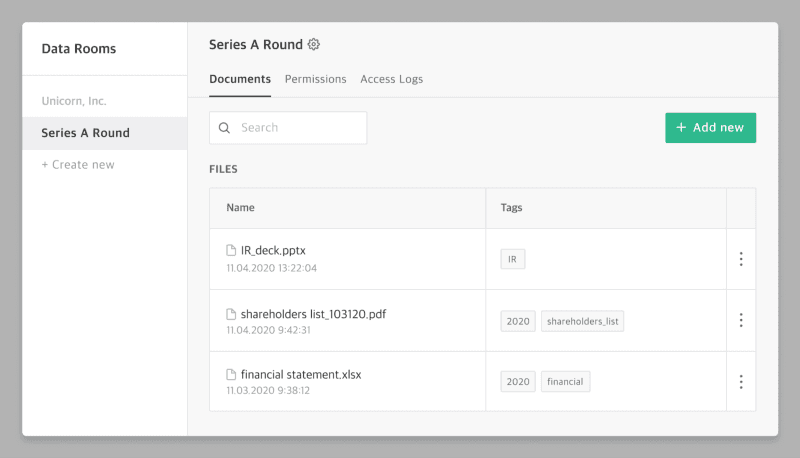Switch to the Permissions tab
Screen dimensions: 800x458
point(315,79)
